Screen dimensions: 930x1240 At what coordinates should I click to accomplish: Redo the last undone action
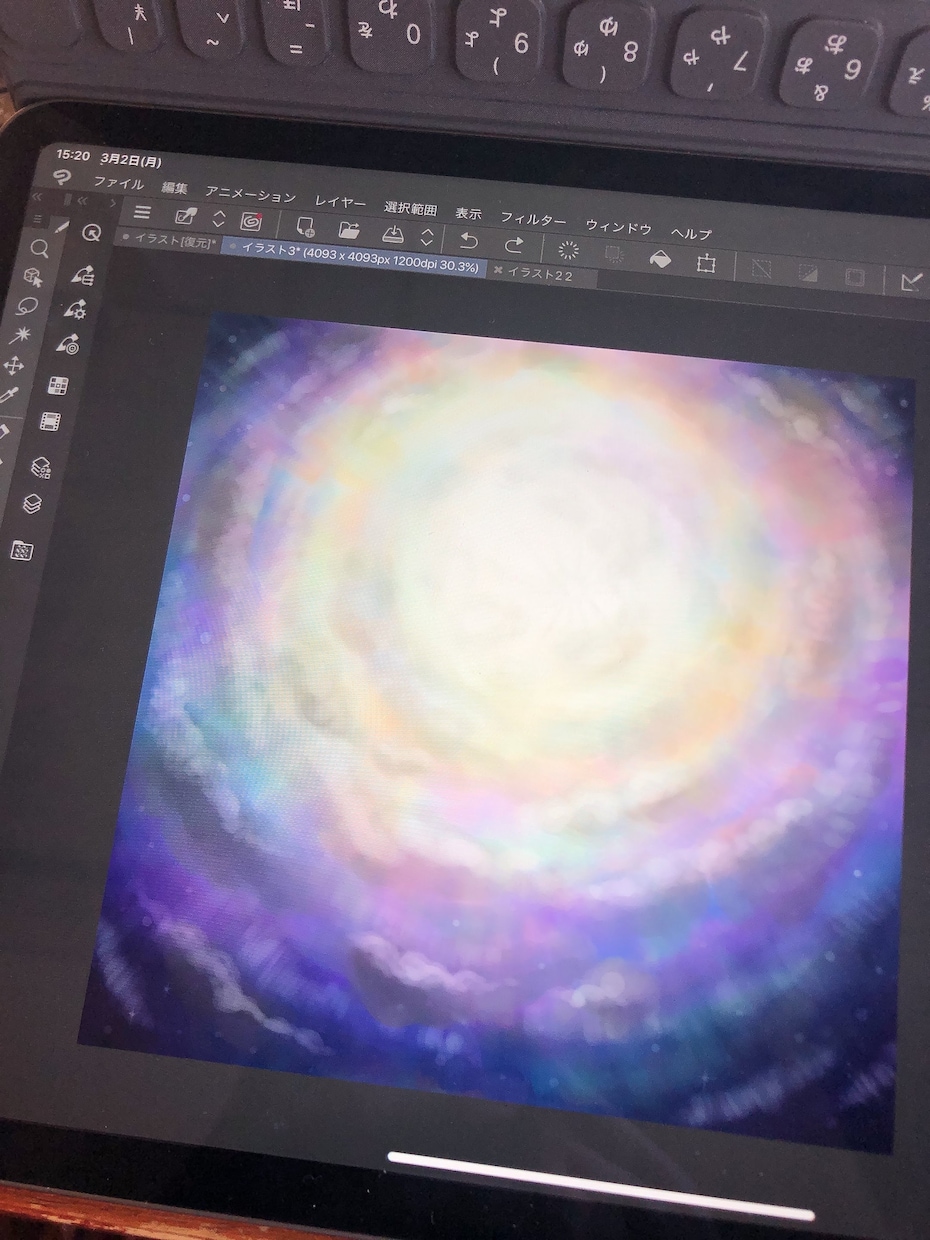click(514, 245)
